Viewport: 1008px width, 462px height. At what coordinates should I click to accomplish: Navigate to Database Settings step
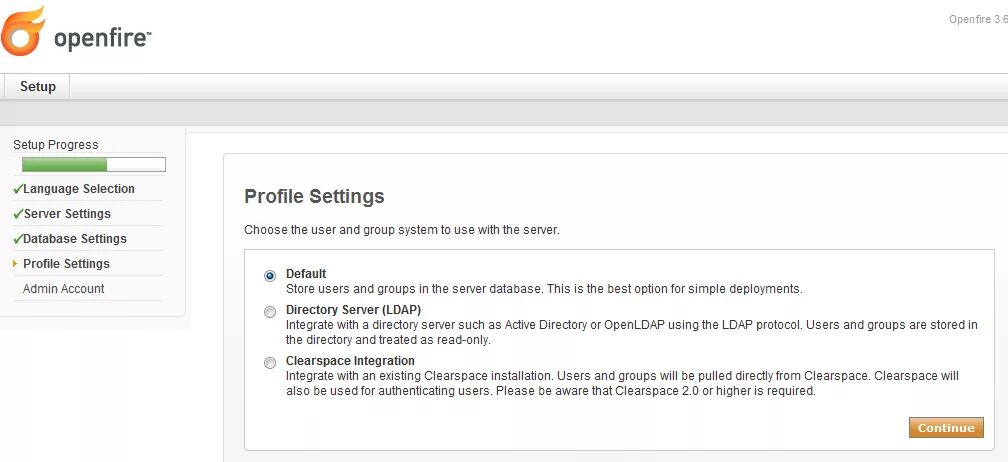[75, 239]
